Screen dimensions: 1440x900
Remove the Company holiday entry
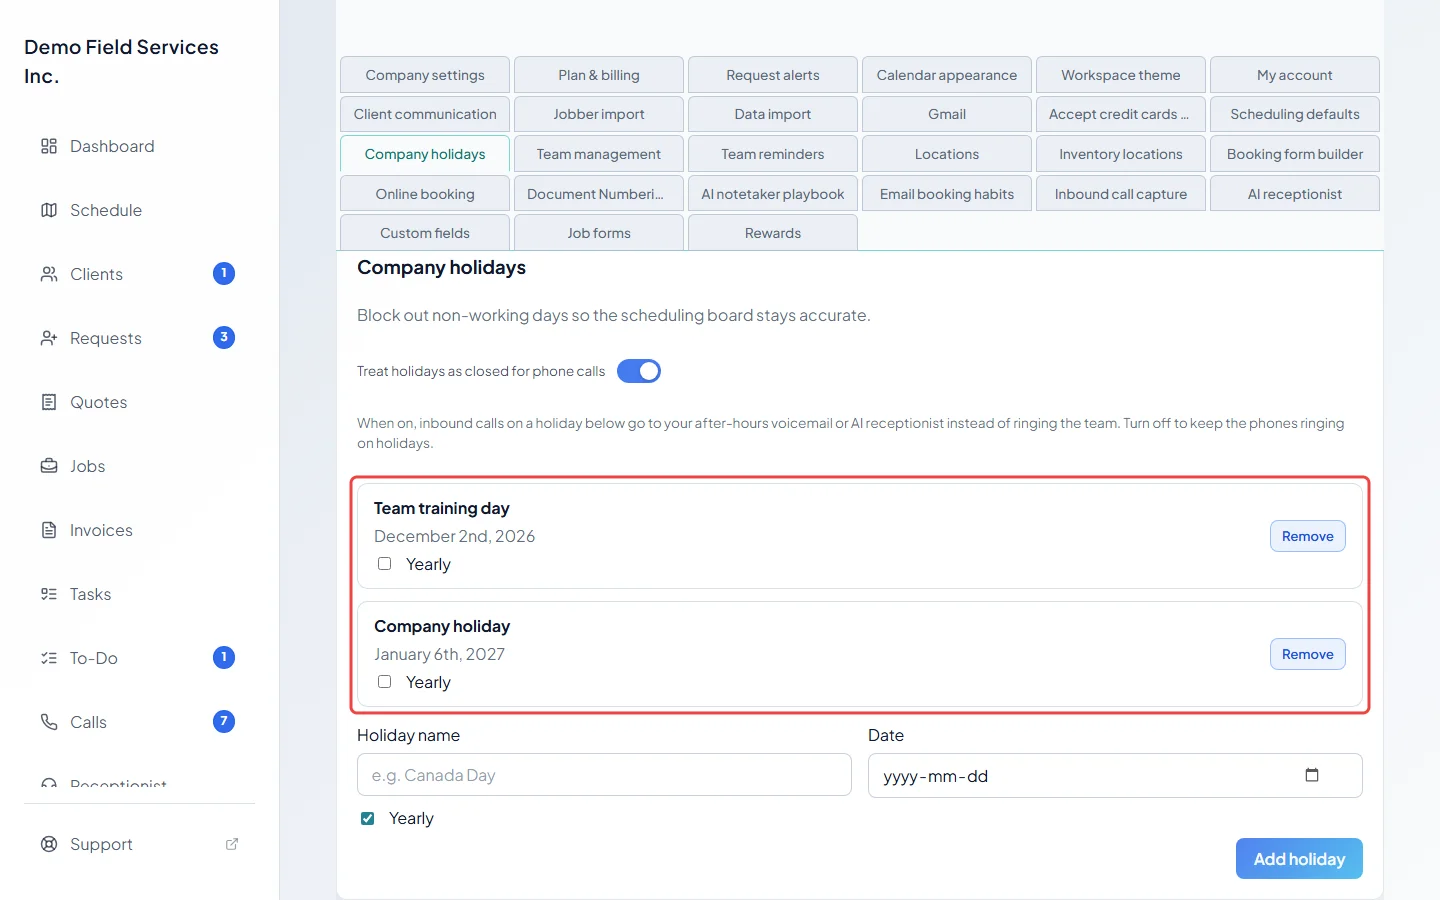click(1308, 654)
